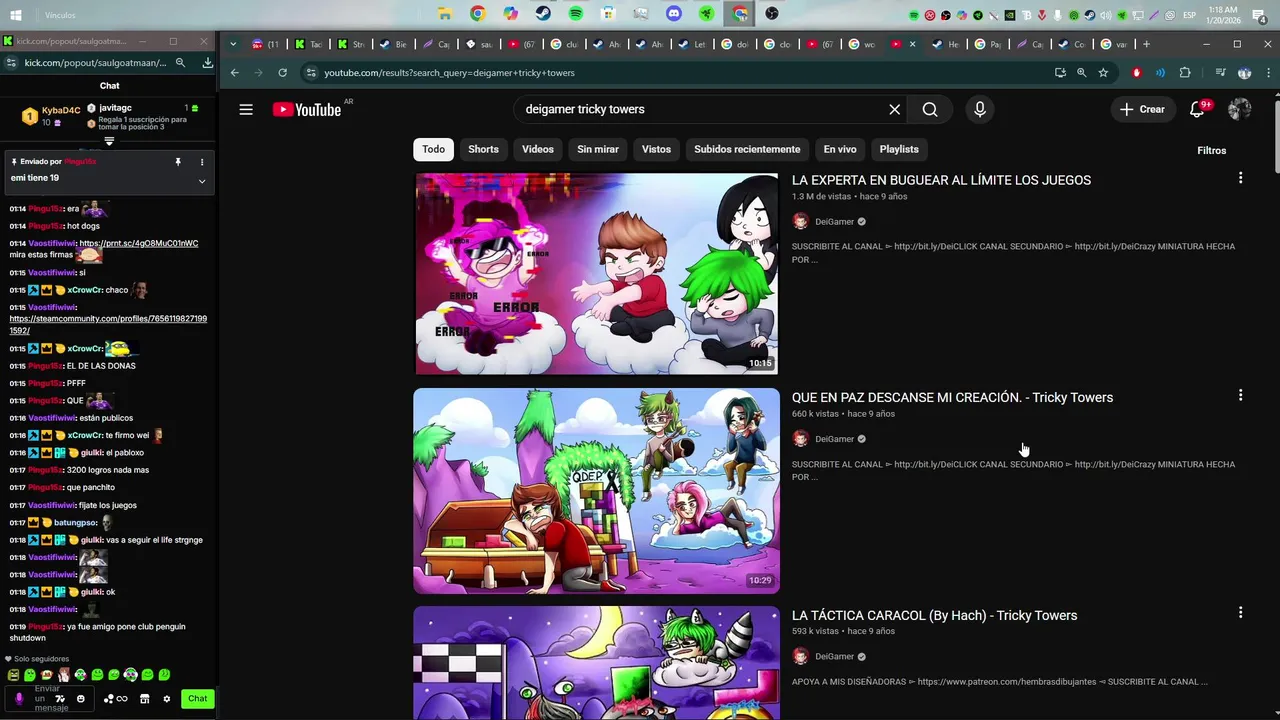
Task: Open Windows notification center icon
Action: (x=1259, y=15)
